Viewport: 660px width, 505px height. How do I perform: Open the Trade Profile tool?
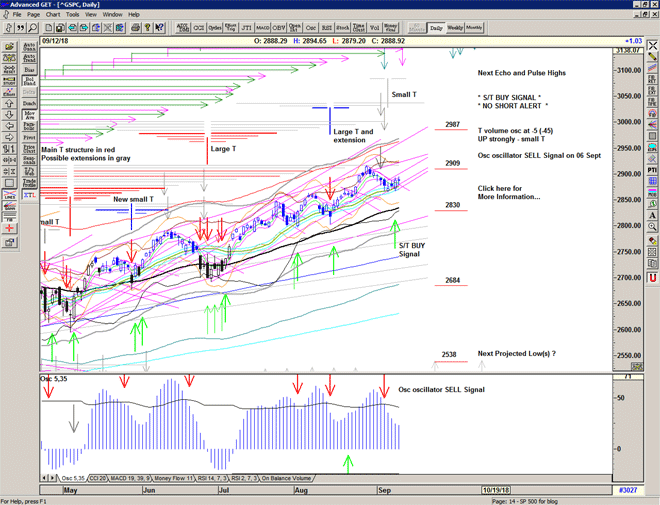pos(29,184)
